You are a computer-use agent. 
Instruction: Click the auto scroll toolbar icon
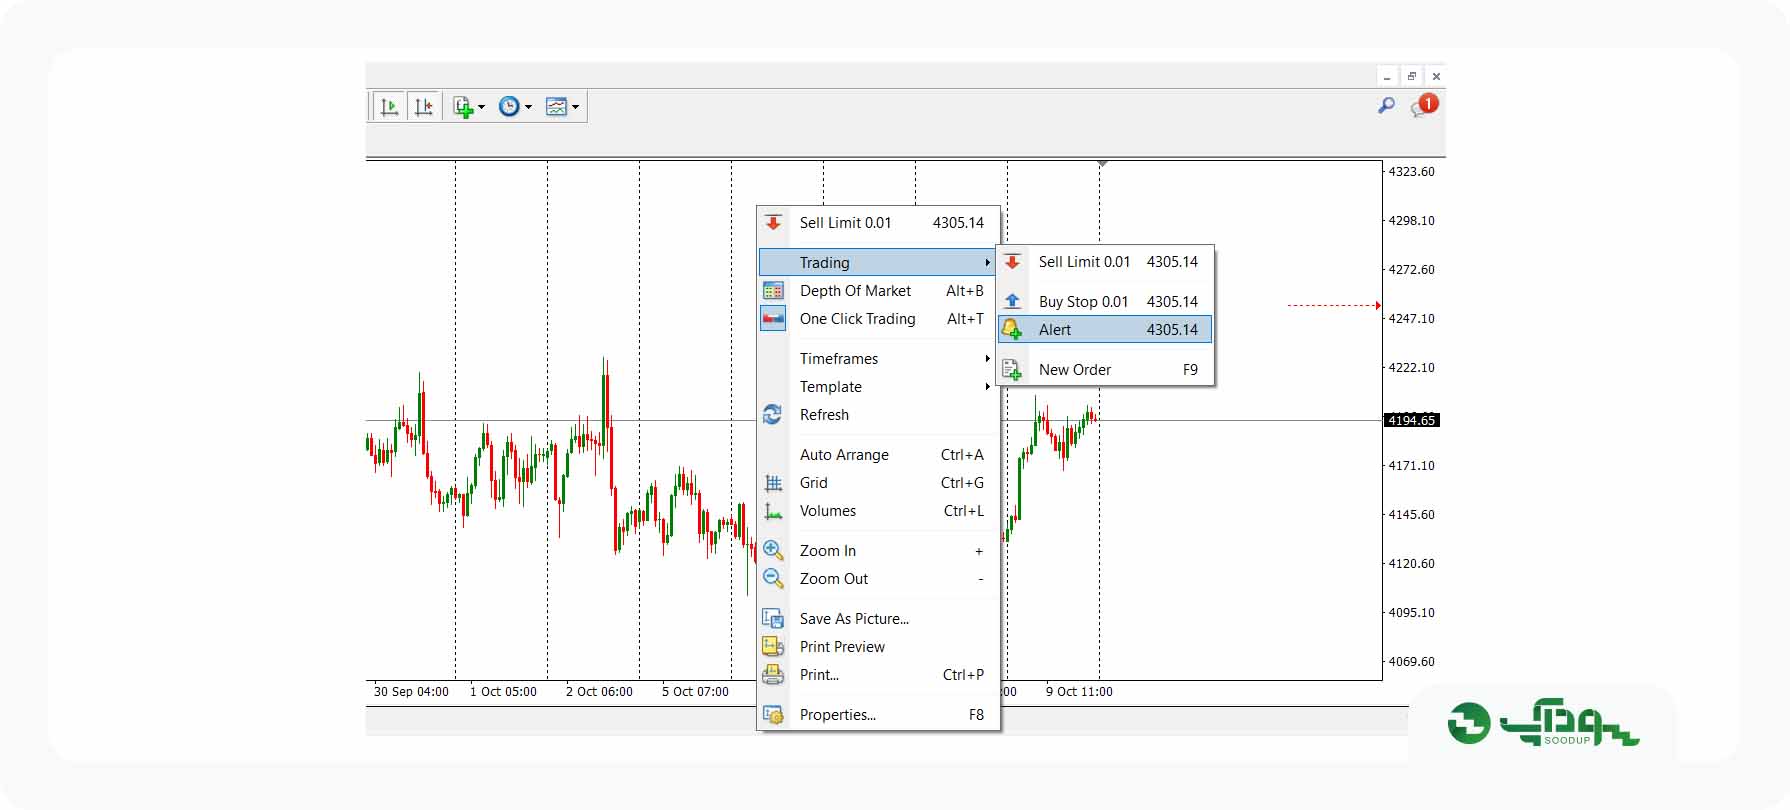coord(389,106)
